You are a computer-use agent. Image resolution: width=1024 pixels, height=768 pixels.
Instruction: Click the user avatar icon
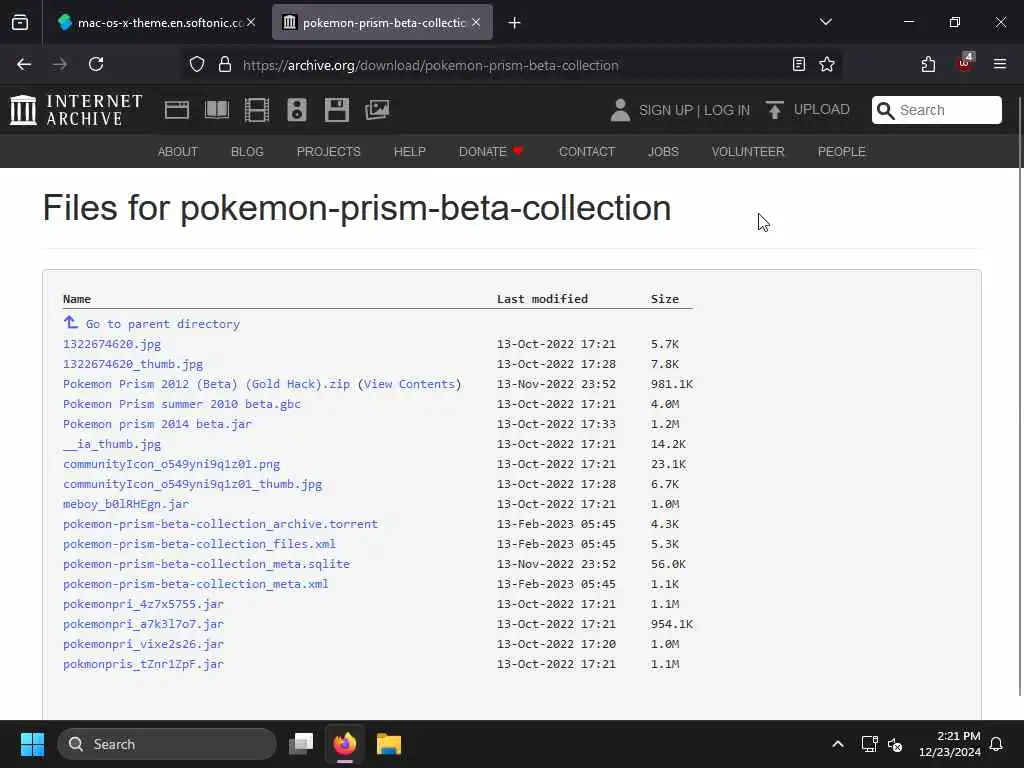coord(620,110)
